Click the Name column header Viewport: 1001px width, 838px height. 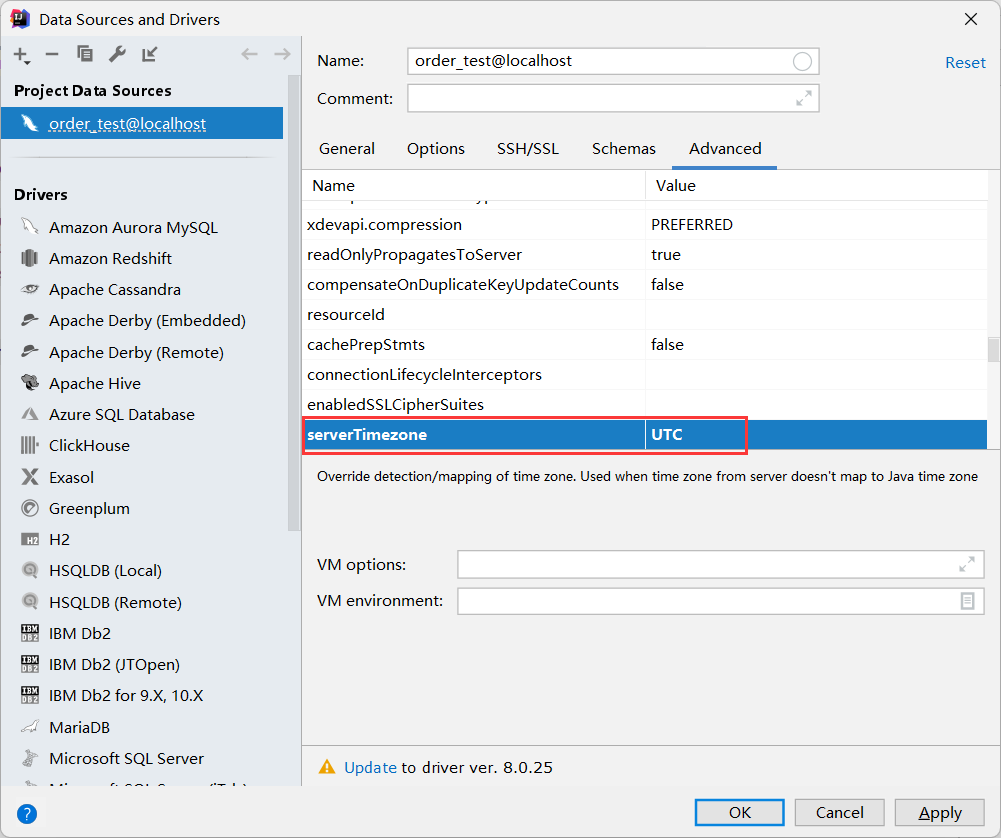(x=474, y=186)
